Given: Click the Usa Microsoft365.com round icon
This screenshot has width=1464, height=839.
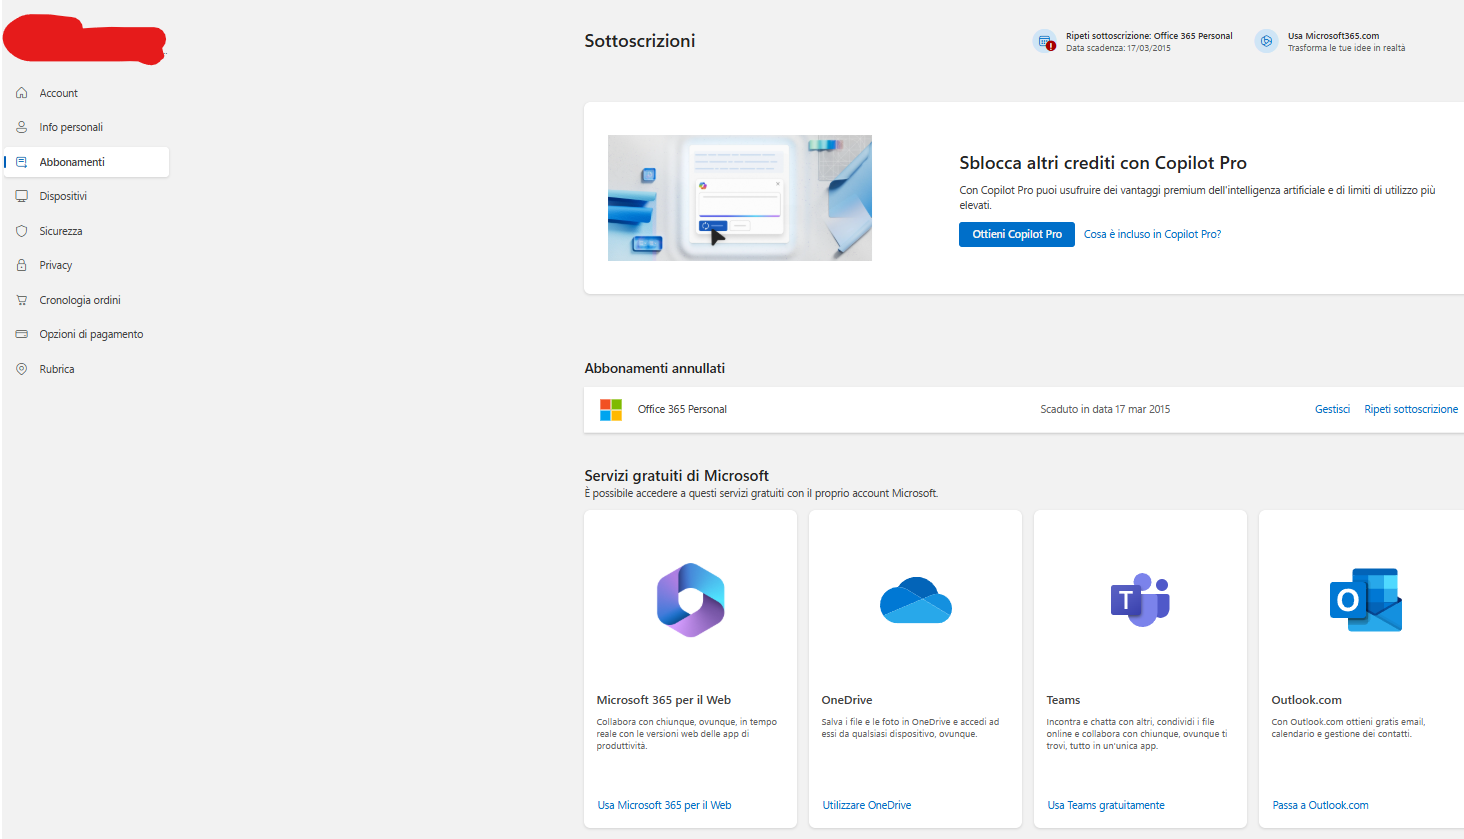Looking at the screenshot, I should point(1266,41).
